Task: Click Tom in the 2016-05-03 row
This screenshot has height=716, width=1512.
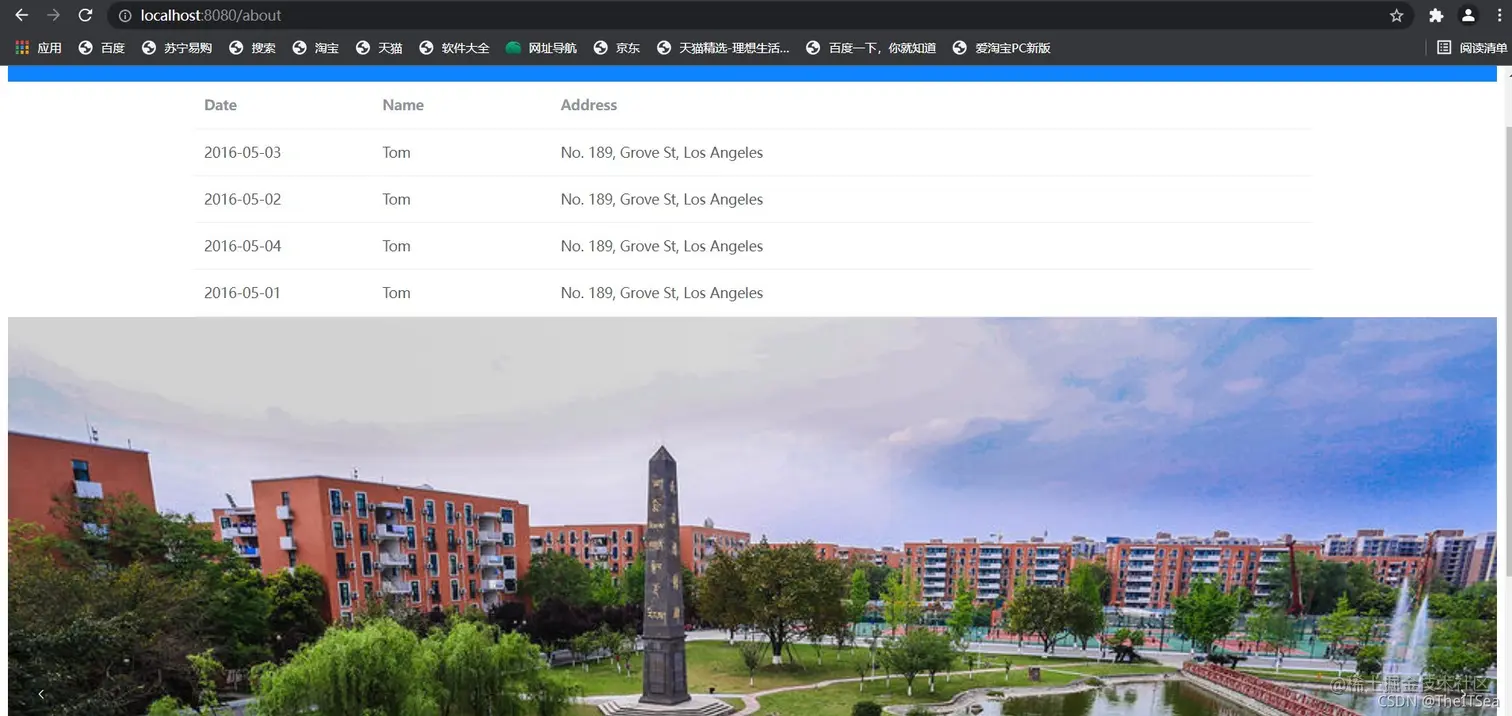Action: point(396,153)
